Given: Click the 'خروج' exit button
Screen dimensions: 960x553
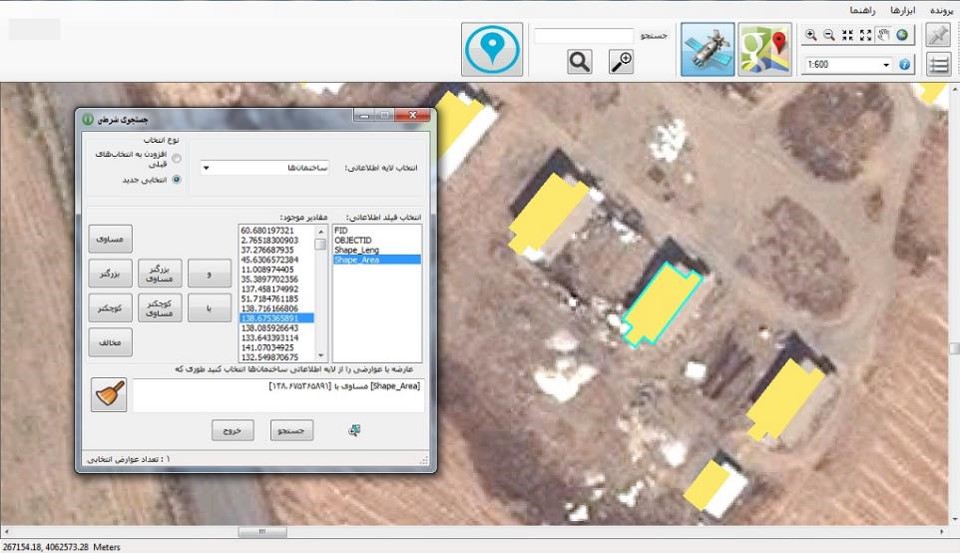Looking at the screenshot, I should click(233, 431).
